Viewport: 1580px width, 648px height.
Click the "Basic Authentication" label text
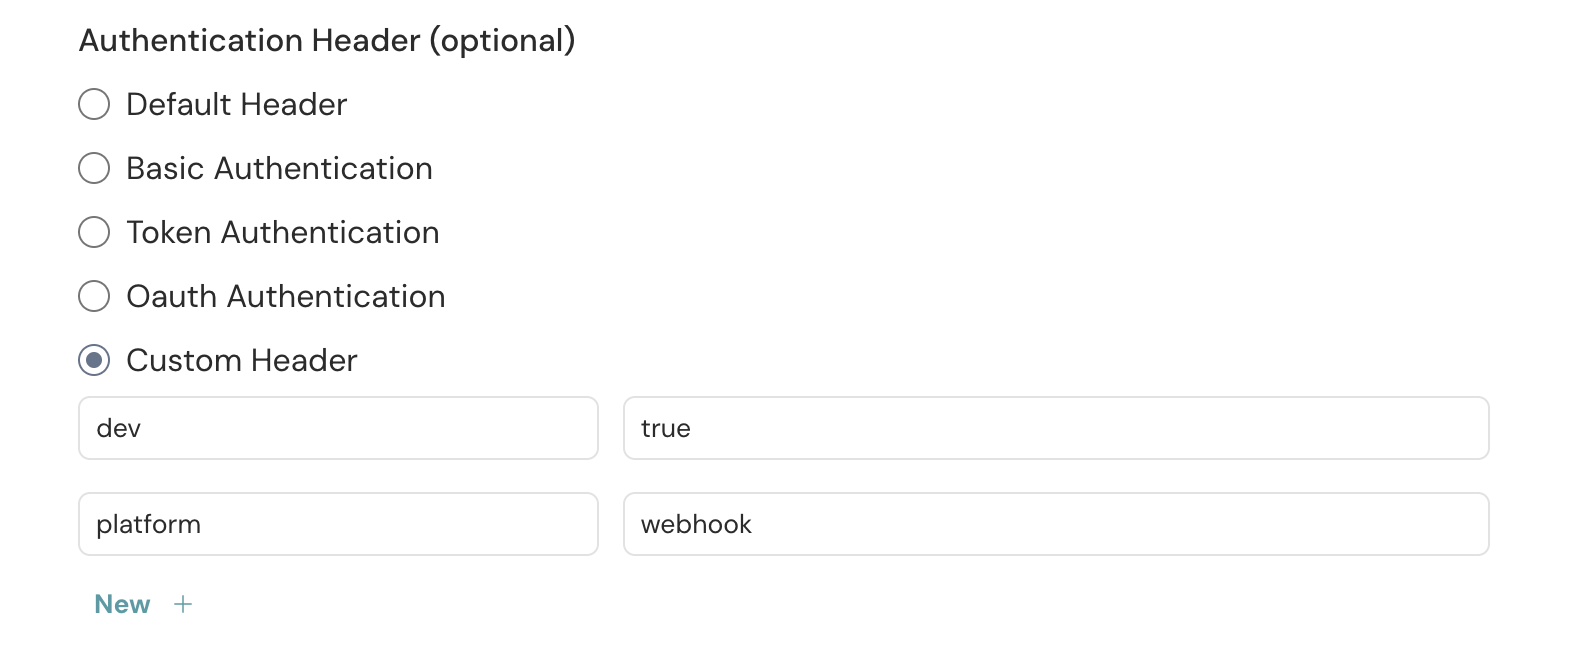(279, 168)
